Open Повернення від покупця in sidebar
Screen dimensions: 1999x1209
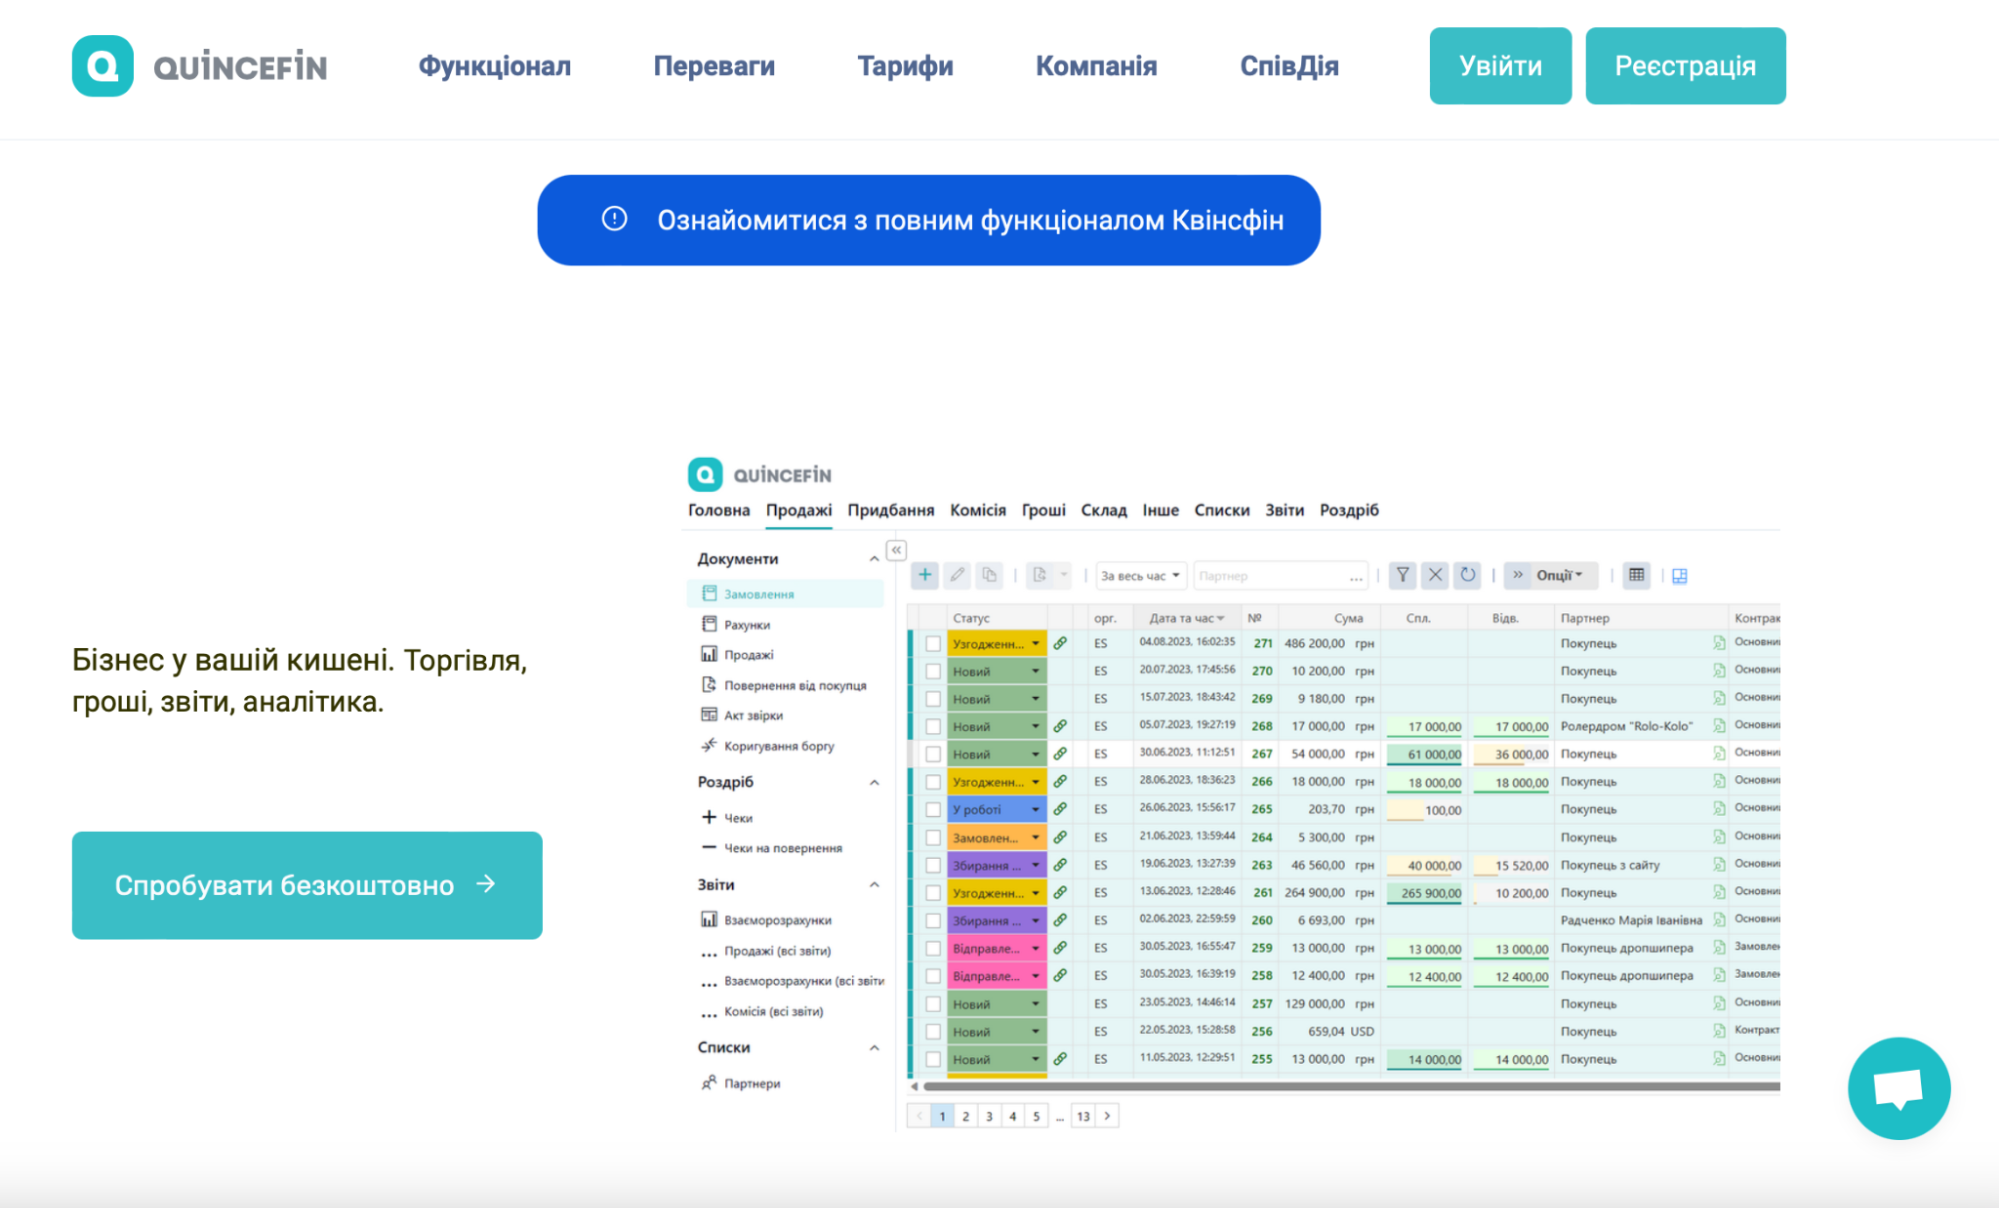click(784, 686)
